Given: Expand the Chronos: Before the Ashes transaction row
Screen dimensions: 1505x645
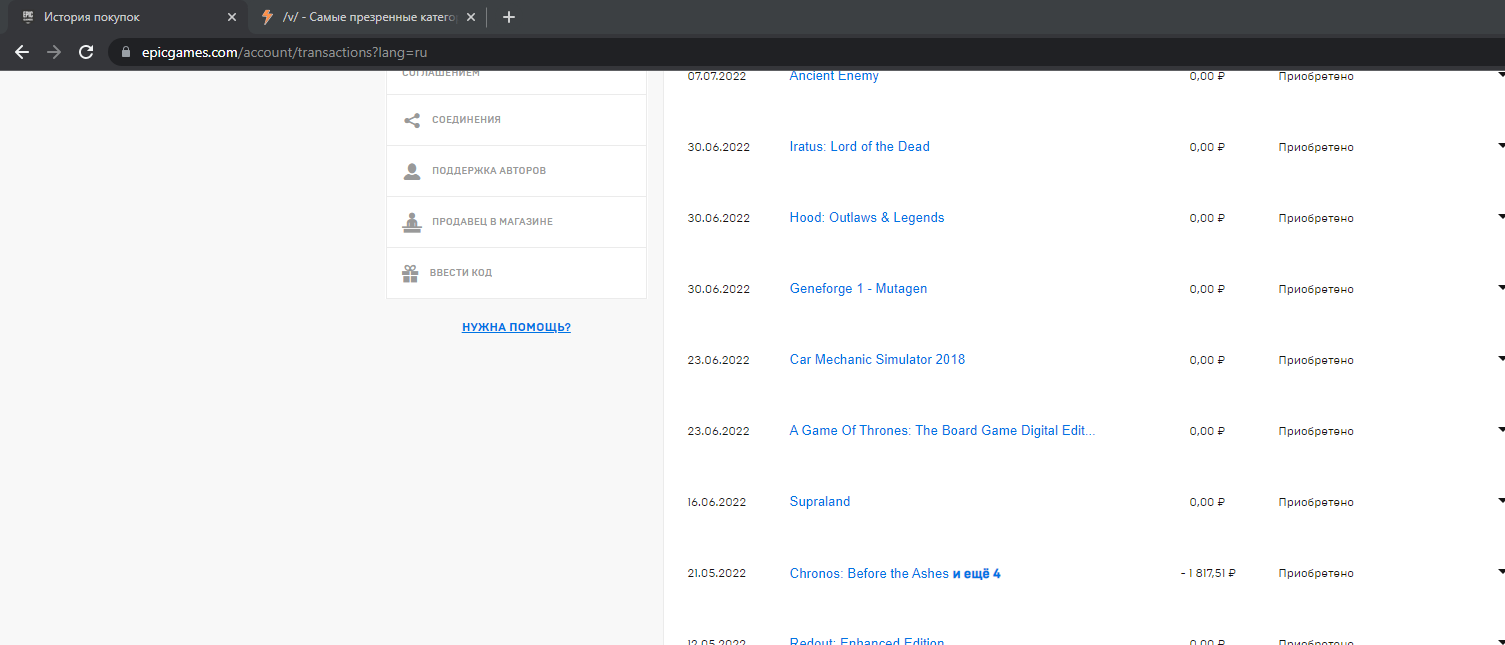Looking at the screenshot, I should 1500,572.
